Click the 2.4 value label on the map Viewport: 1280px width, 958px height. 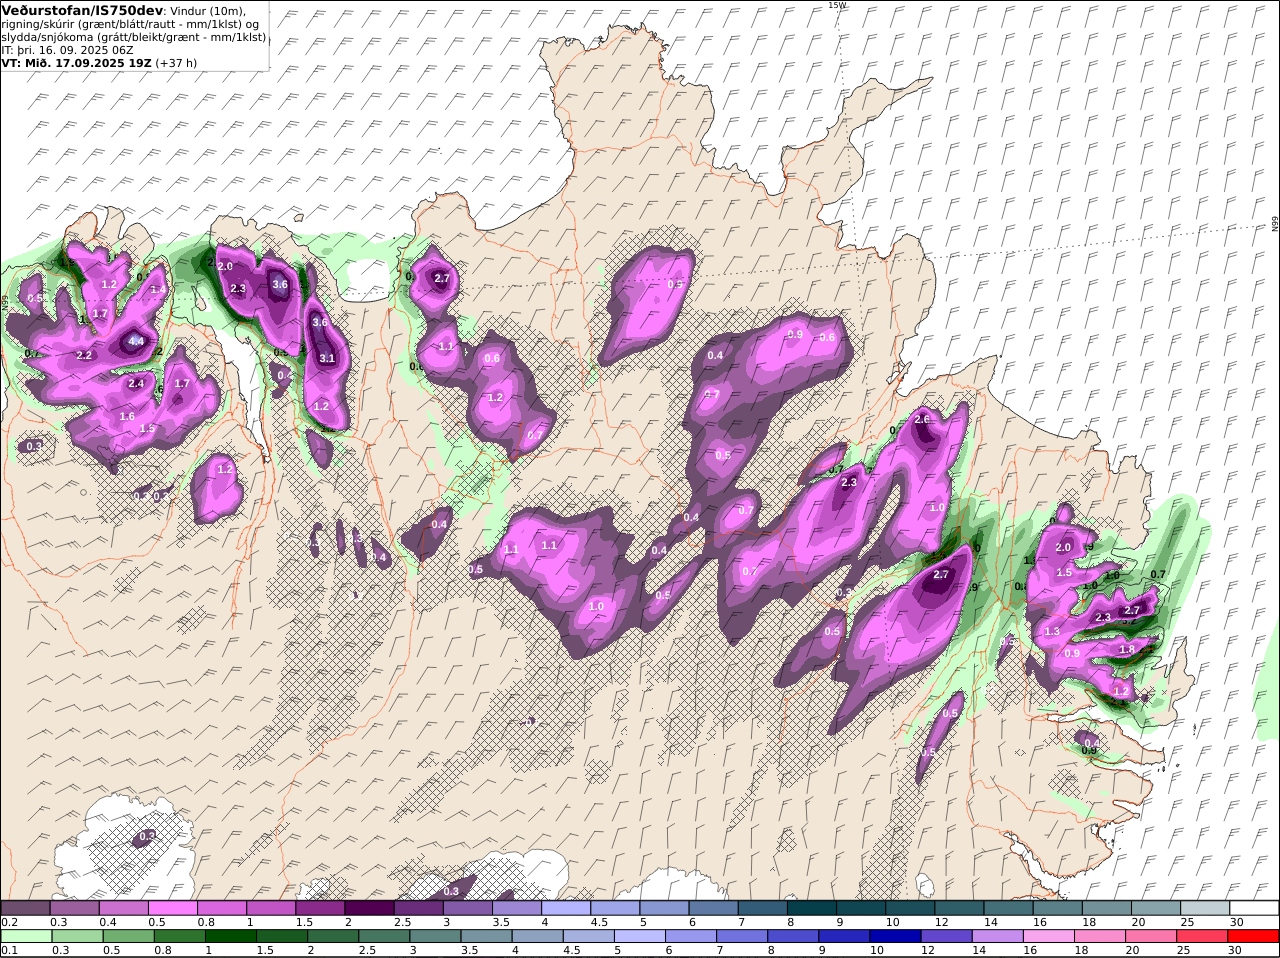point(136,384)
